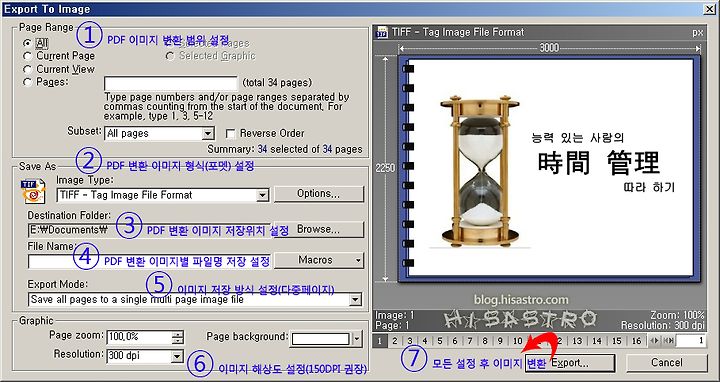Click the TIFF icon in the preview title bar
The width and height of the screenshot is (720, 382).
coord(382,32)
